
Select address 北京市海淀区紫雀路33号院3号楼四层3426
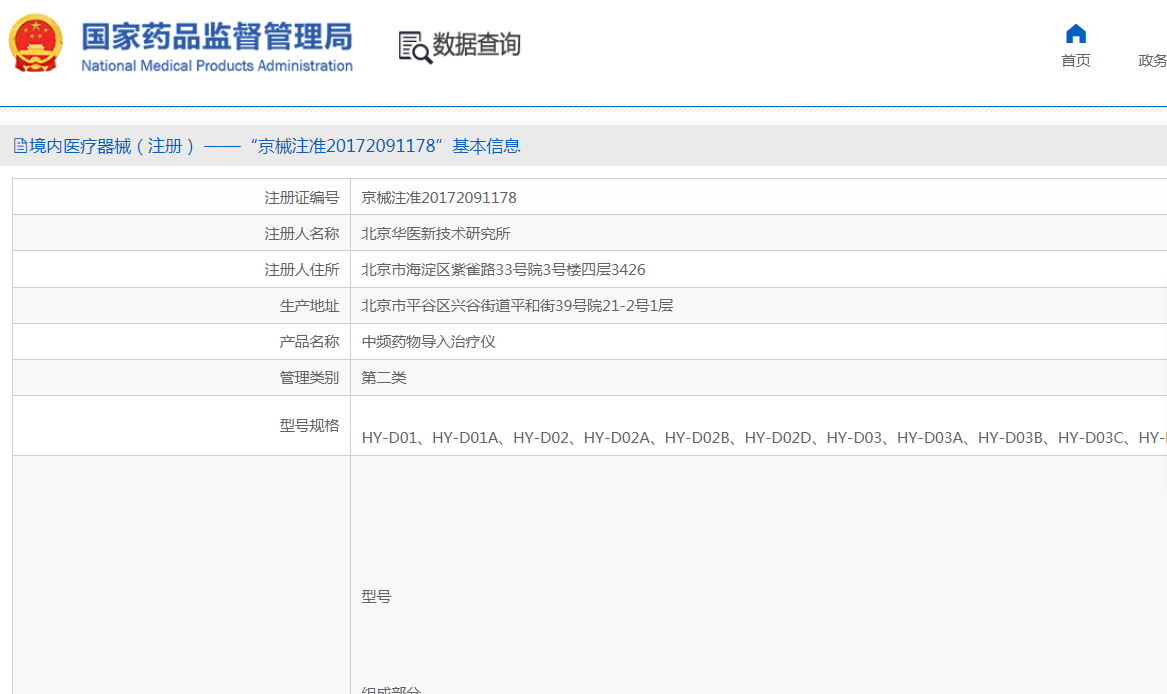[503, 270]
